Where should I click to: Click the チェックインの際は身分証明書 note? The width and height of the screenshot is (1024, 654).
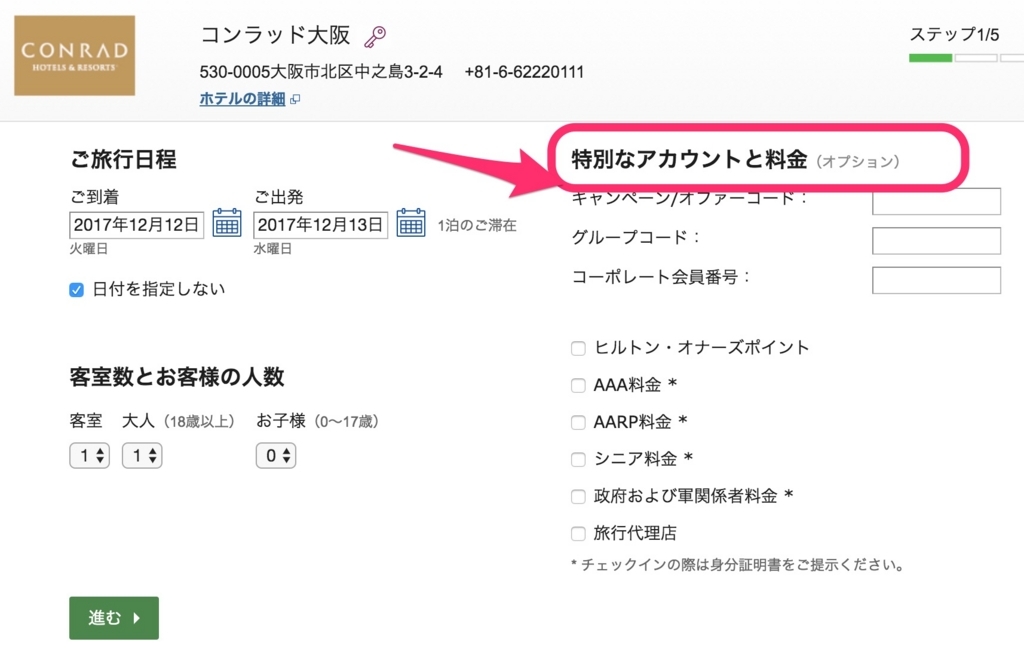click(738, 564)
